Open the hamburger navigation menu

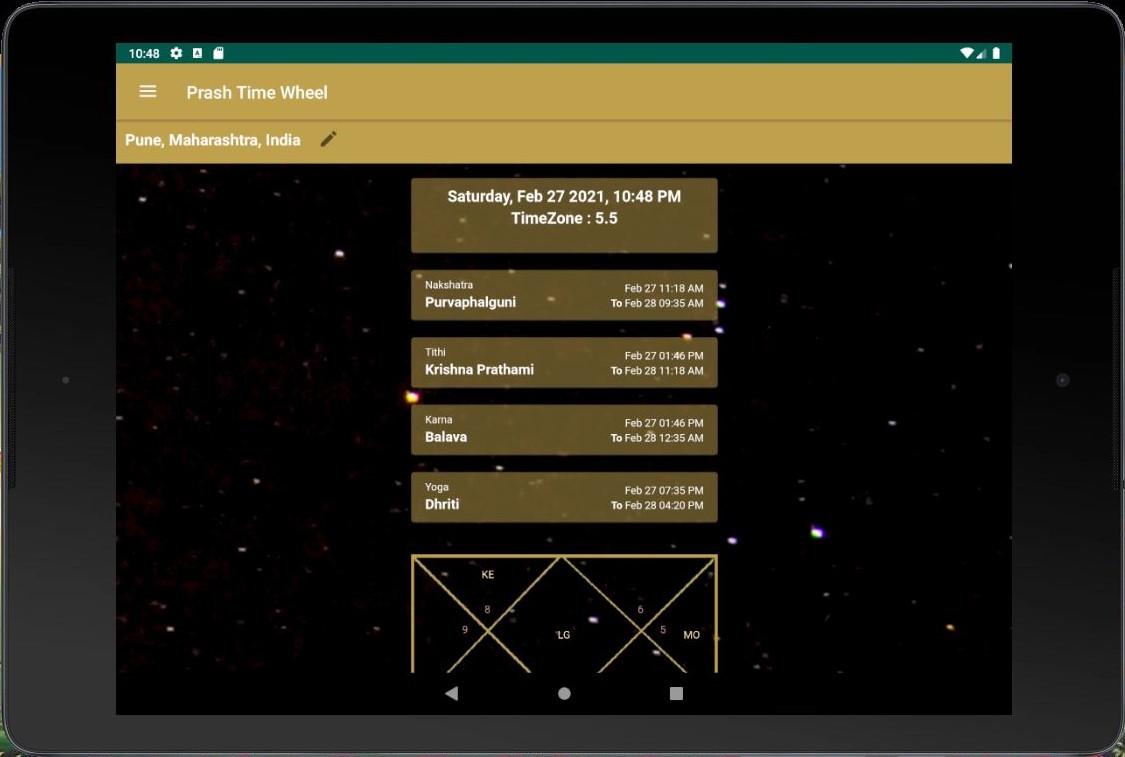pos(148,92)
